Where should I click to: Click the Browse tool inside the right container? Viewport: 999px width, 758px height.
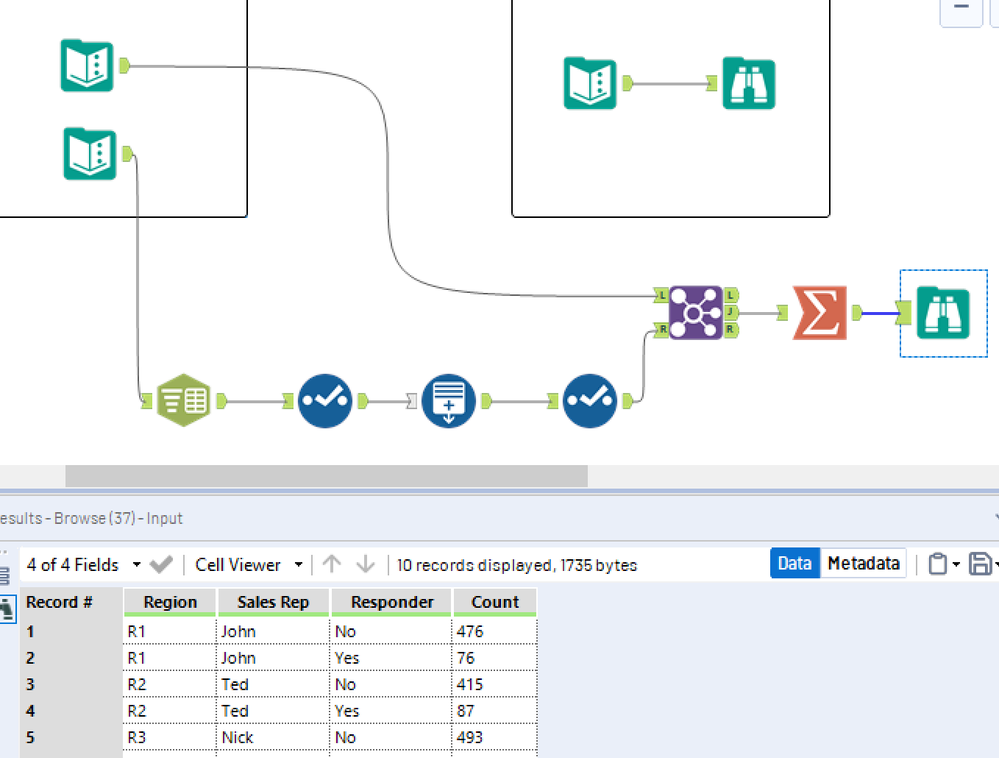(749, 83)
